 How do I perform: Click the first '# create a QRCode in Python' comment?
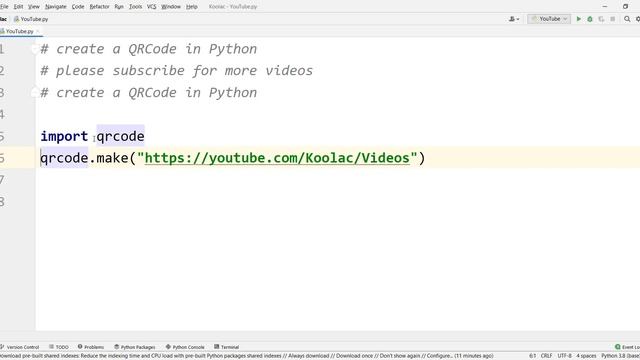coord(149,49)
